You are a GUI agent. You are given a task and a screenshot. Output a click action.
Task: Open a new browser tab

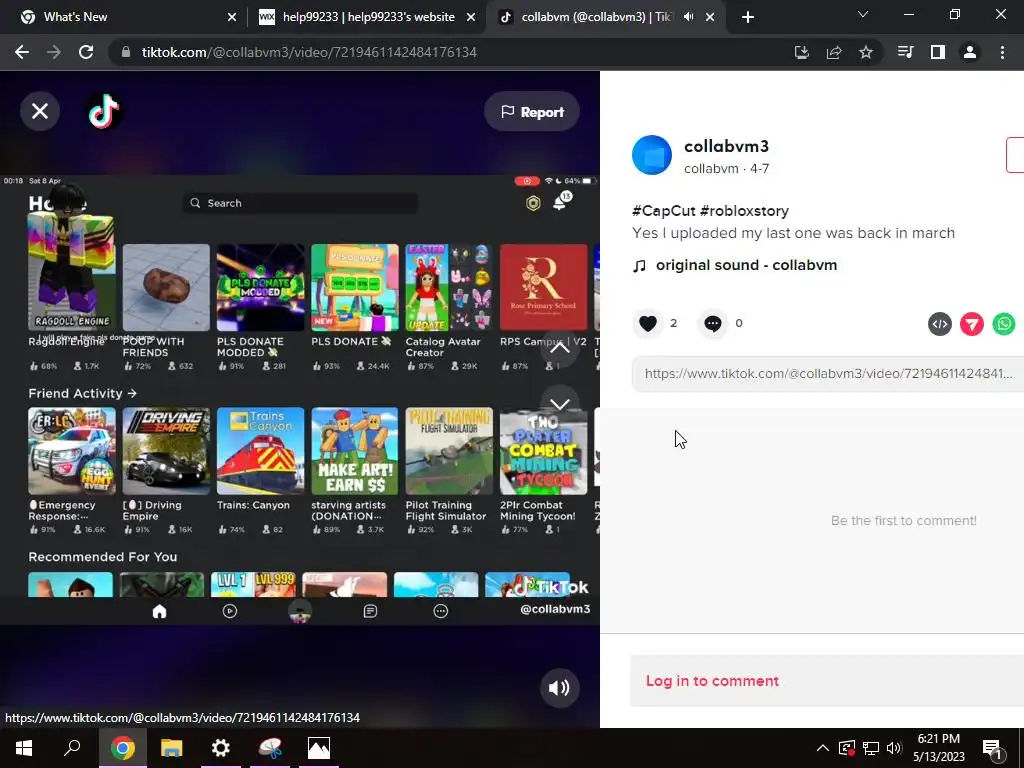pos(748,17)
